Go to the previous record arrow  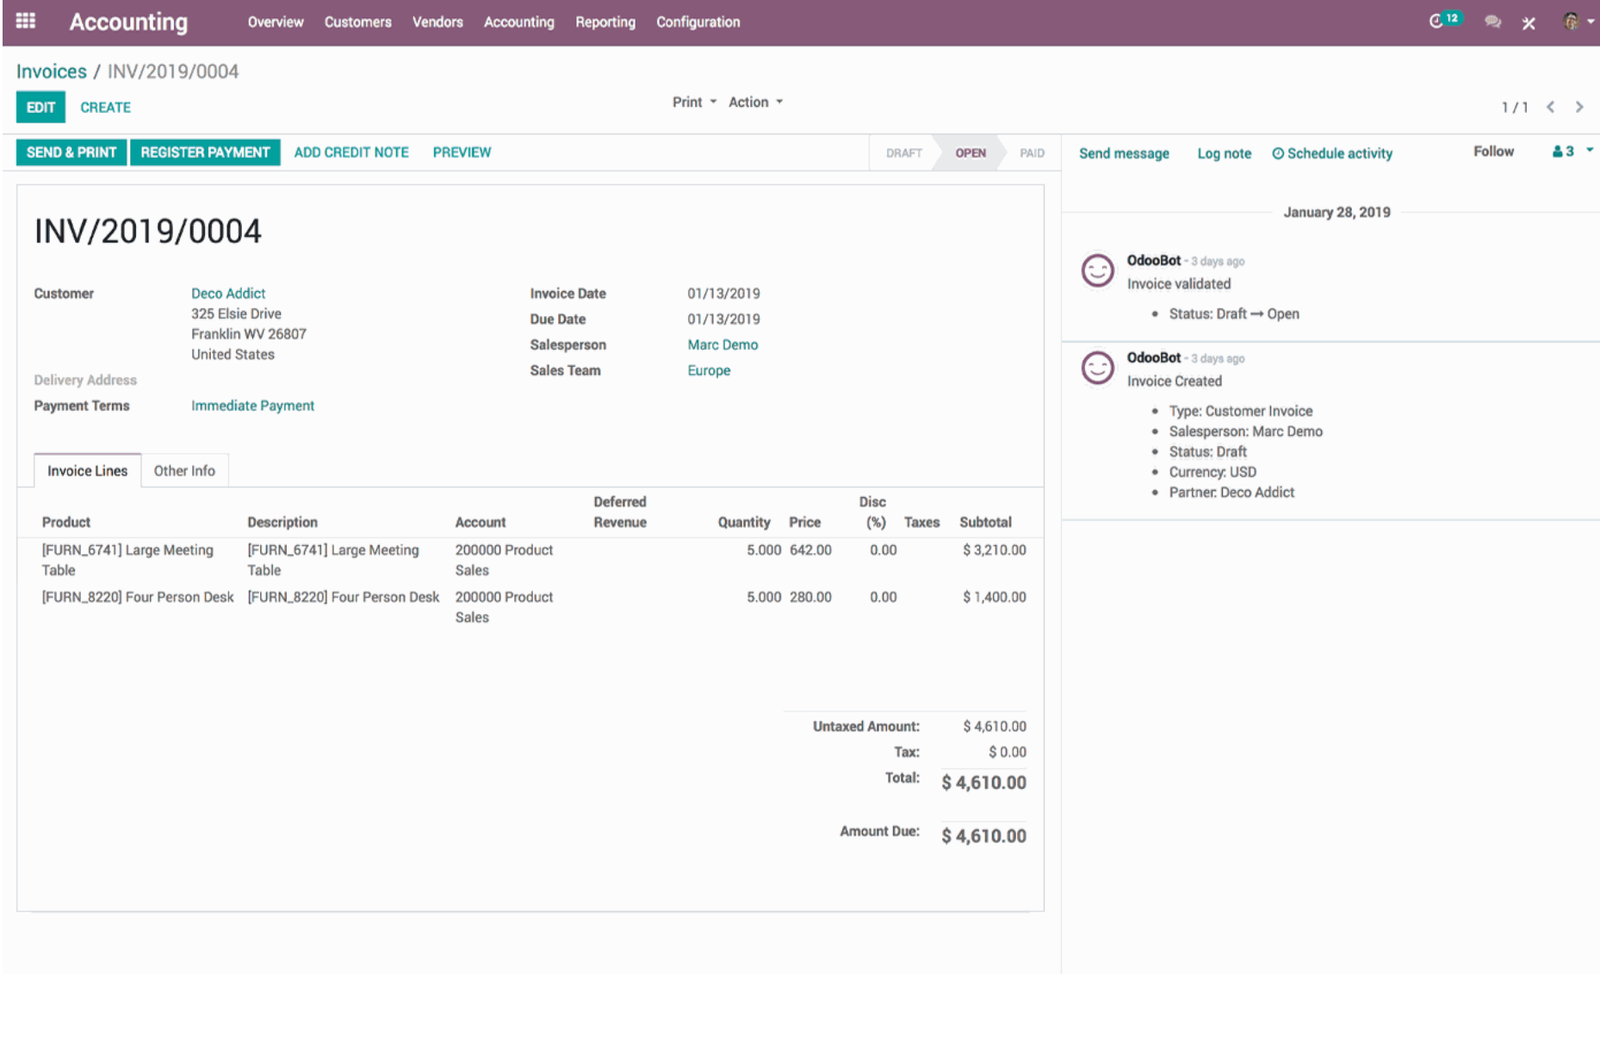point(1550,107)
